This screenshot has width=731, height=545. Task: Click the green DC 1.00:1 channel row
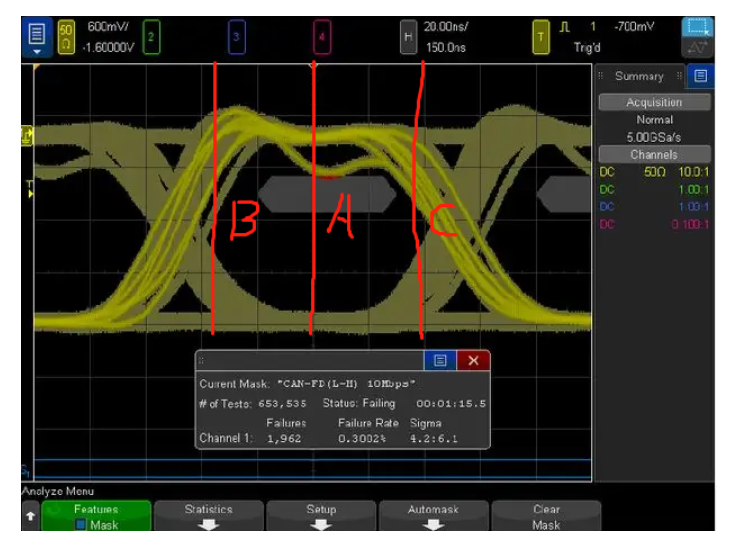pyautogui.click(x=654, y=190)
